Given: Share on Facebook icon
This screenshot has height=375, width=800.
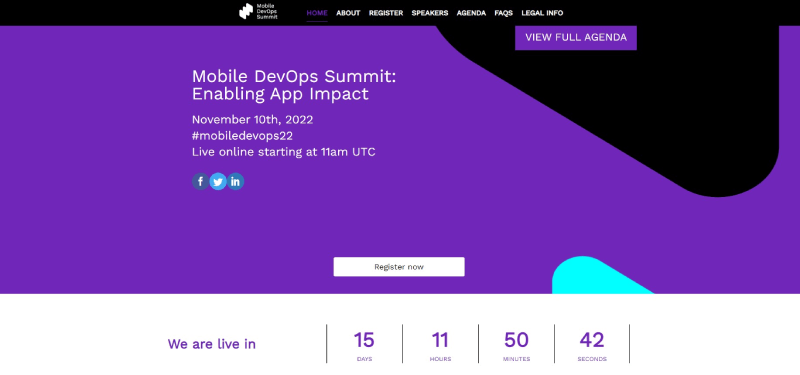Looking at the screenshot, I should pos(200,181).
